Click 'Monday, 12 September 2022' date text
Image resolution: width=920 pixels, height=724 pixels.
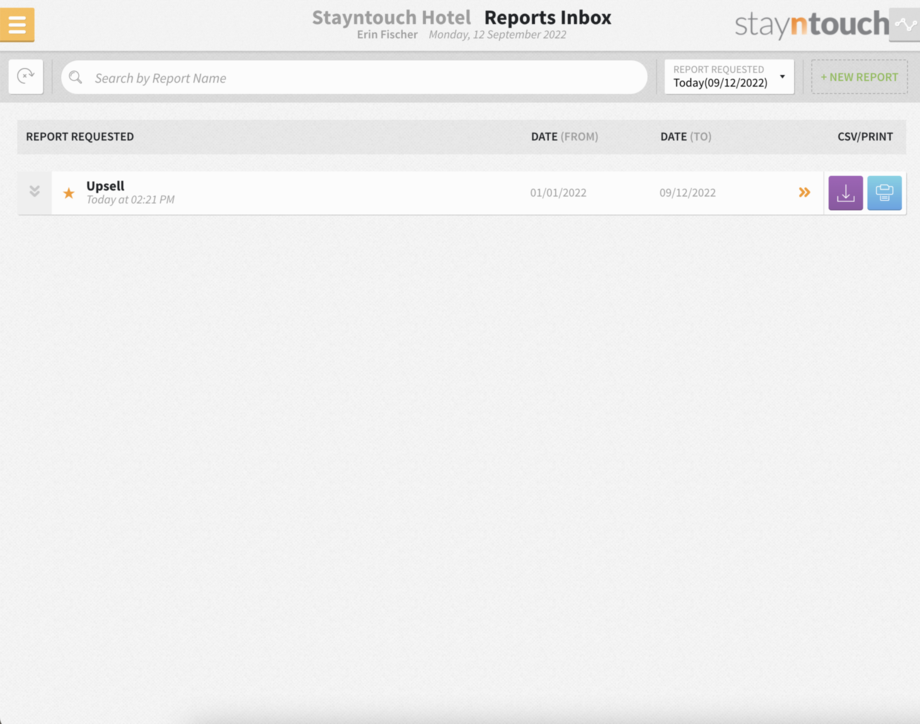pyautogui.click(x=498, y=35)
